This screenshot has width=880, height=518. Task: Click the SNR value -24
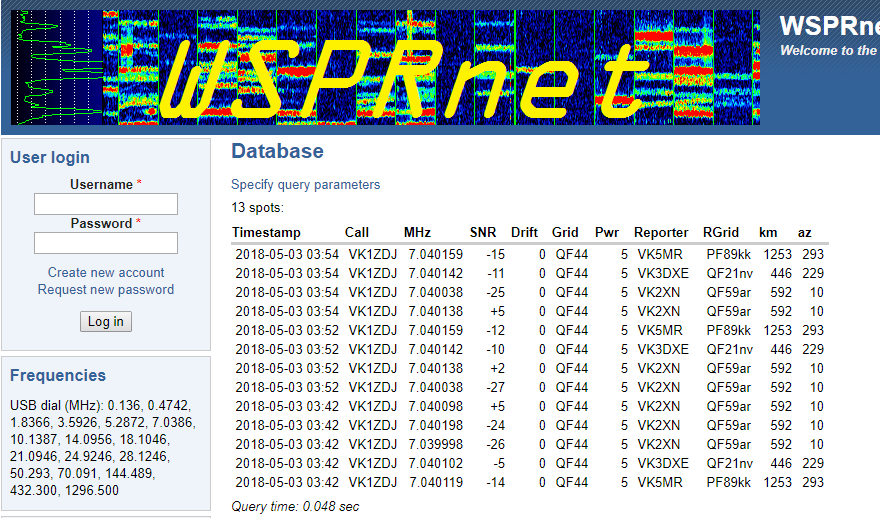pos(495,425)
